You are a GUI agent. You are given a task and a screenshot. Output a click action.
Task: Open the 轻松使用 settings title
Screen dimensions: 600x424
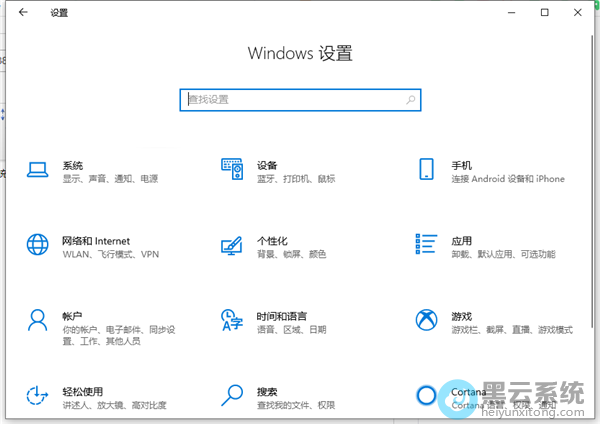83,392
